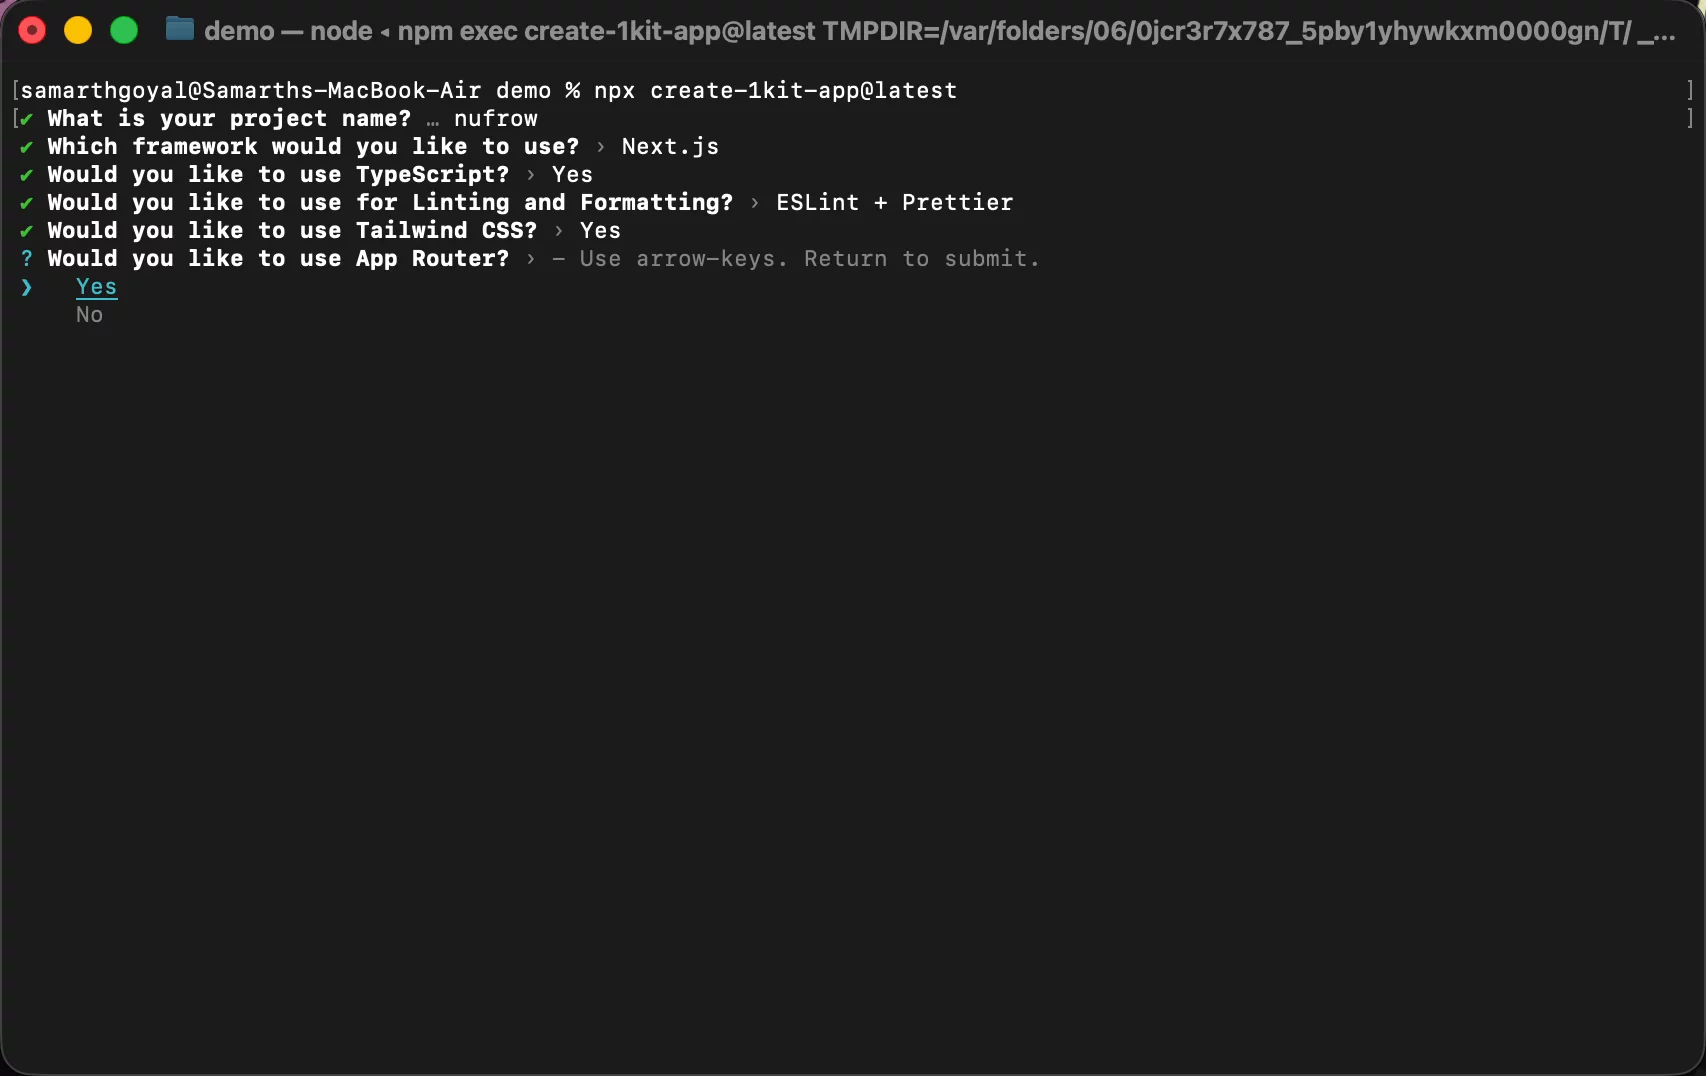Click the red close window button
This screenshot has height=1076, width=1706.
pos(32,31)
